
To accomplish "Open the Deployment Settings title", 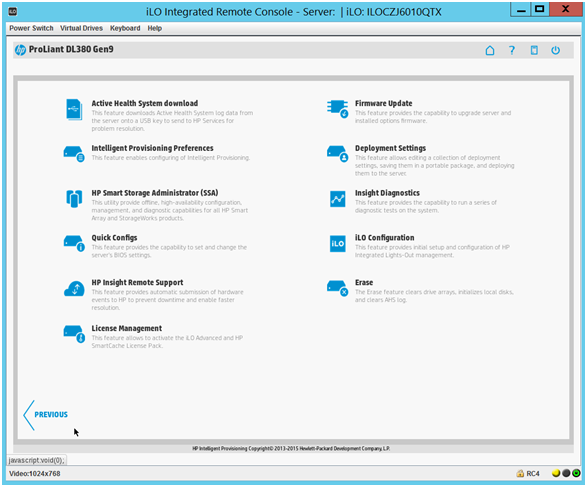I will (x=390, y=148).
